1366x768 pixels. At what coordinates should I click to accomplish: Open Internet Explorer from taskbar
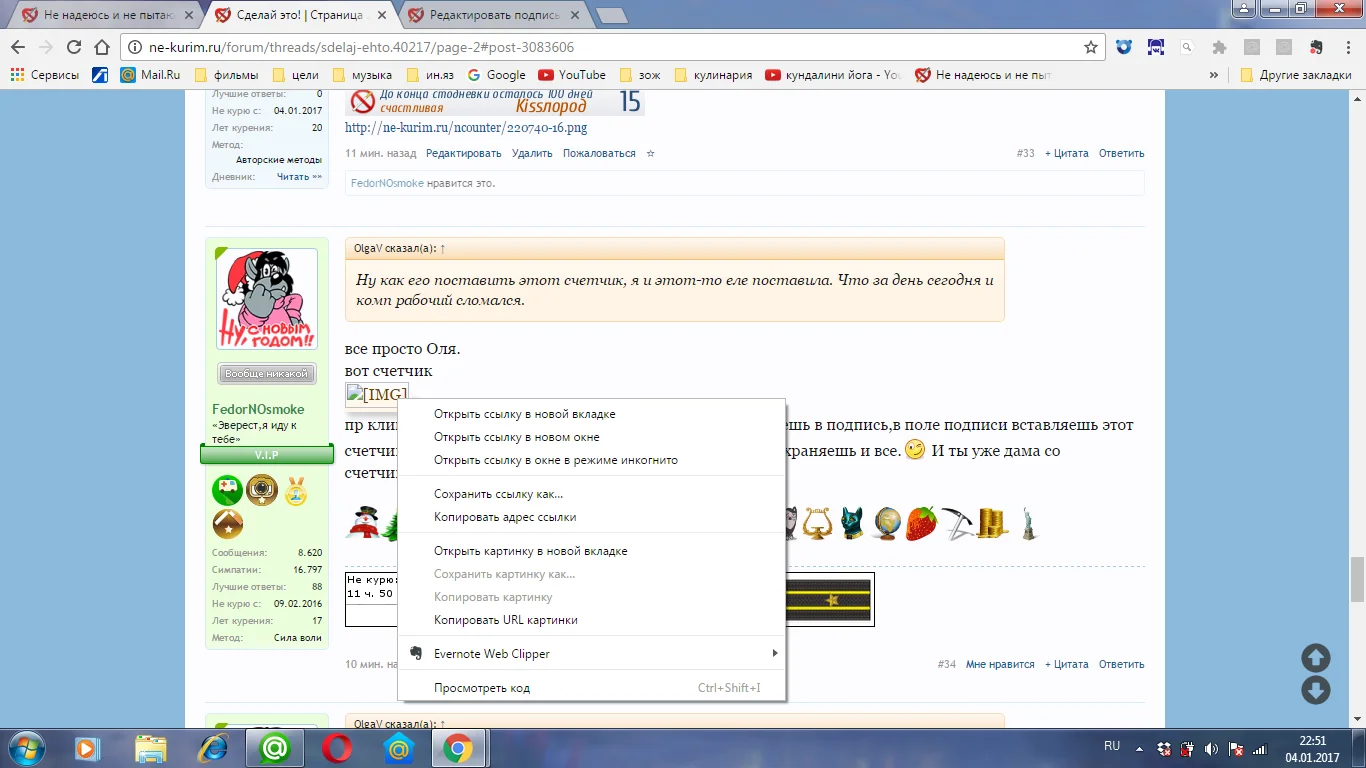pos(213,747)
